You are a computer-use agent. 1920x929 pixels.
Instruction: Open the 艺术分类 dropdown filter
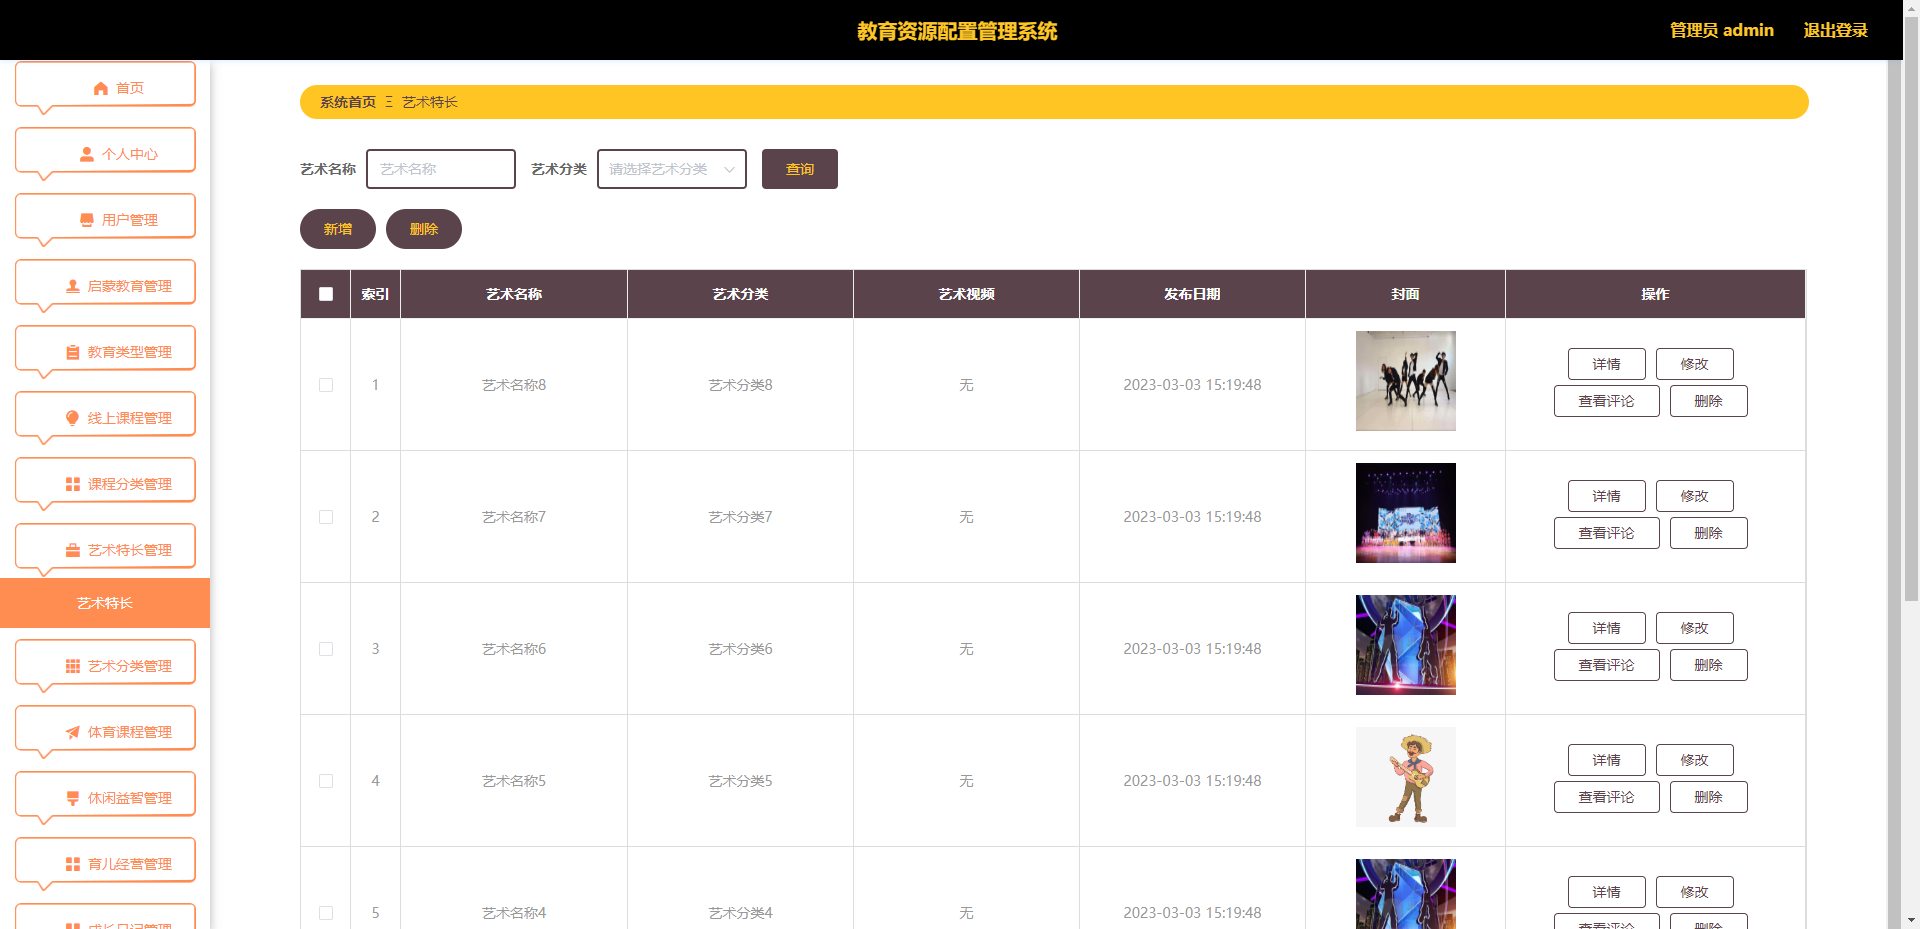click(x=671, y=169)
